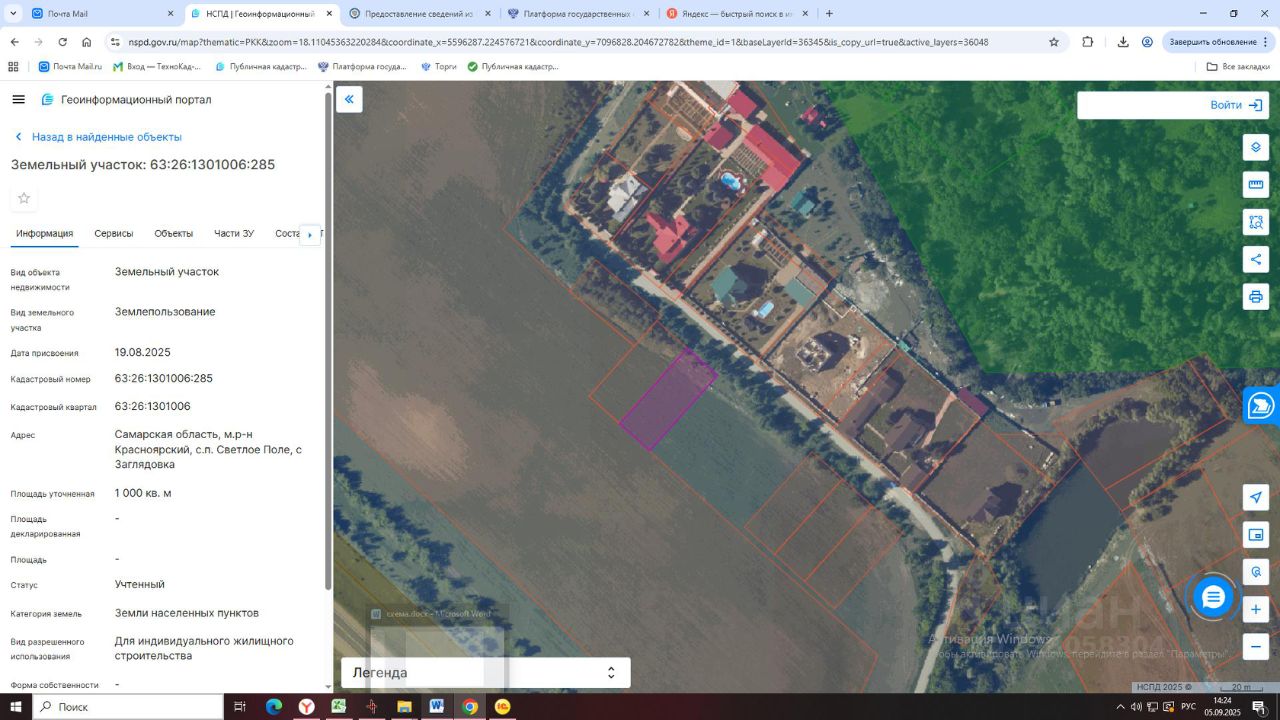The image size is (1280, 720).
Task: Open the Почта Mail.ru bookmark
Action: (70, 67)
